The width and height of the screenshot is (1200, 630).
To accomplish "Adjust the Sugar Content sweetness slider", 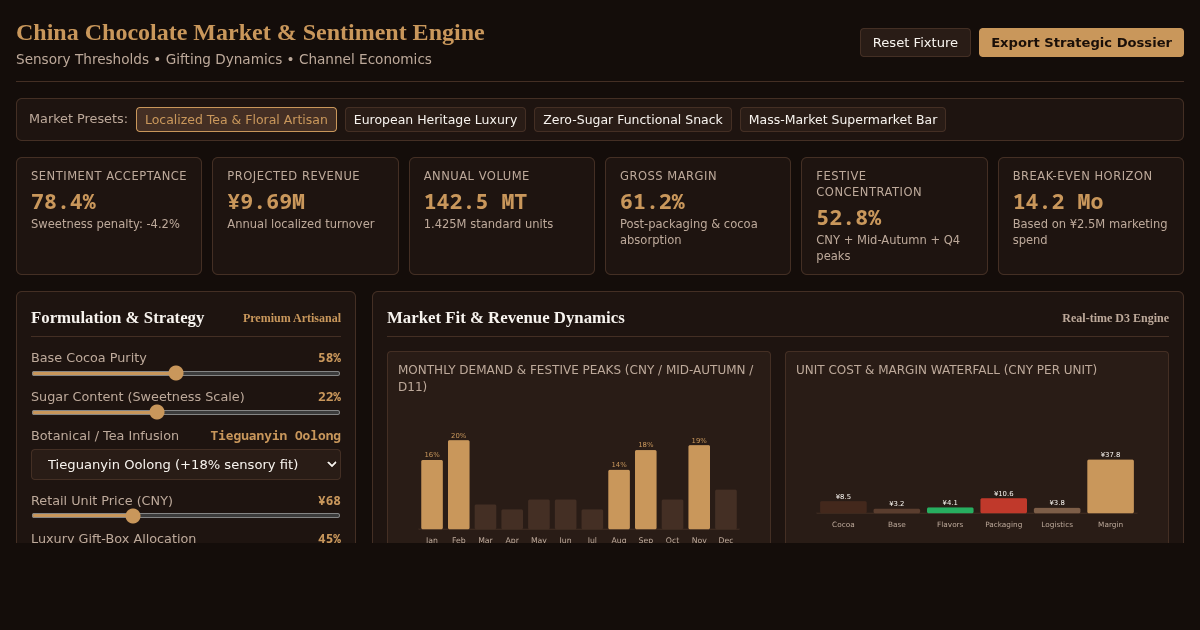I will pyautogui.click(x=186, y=412).
